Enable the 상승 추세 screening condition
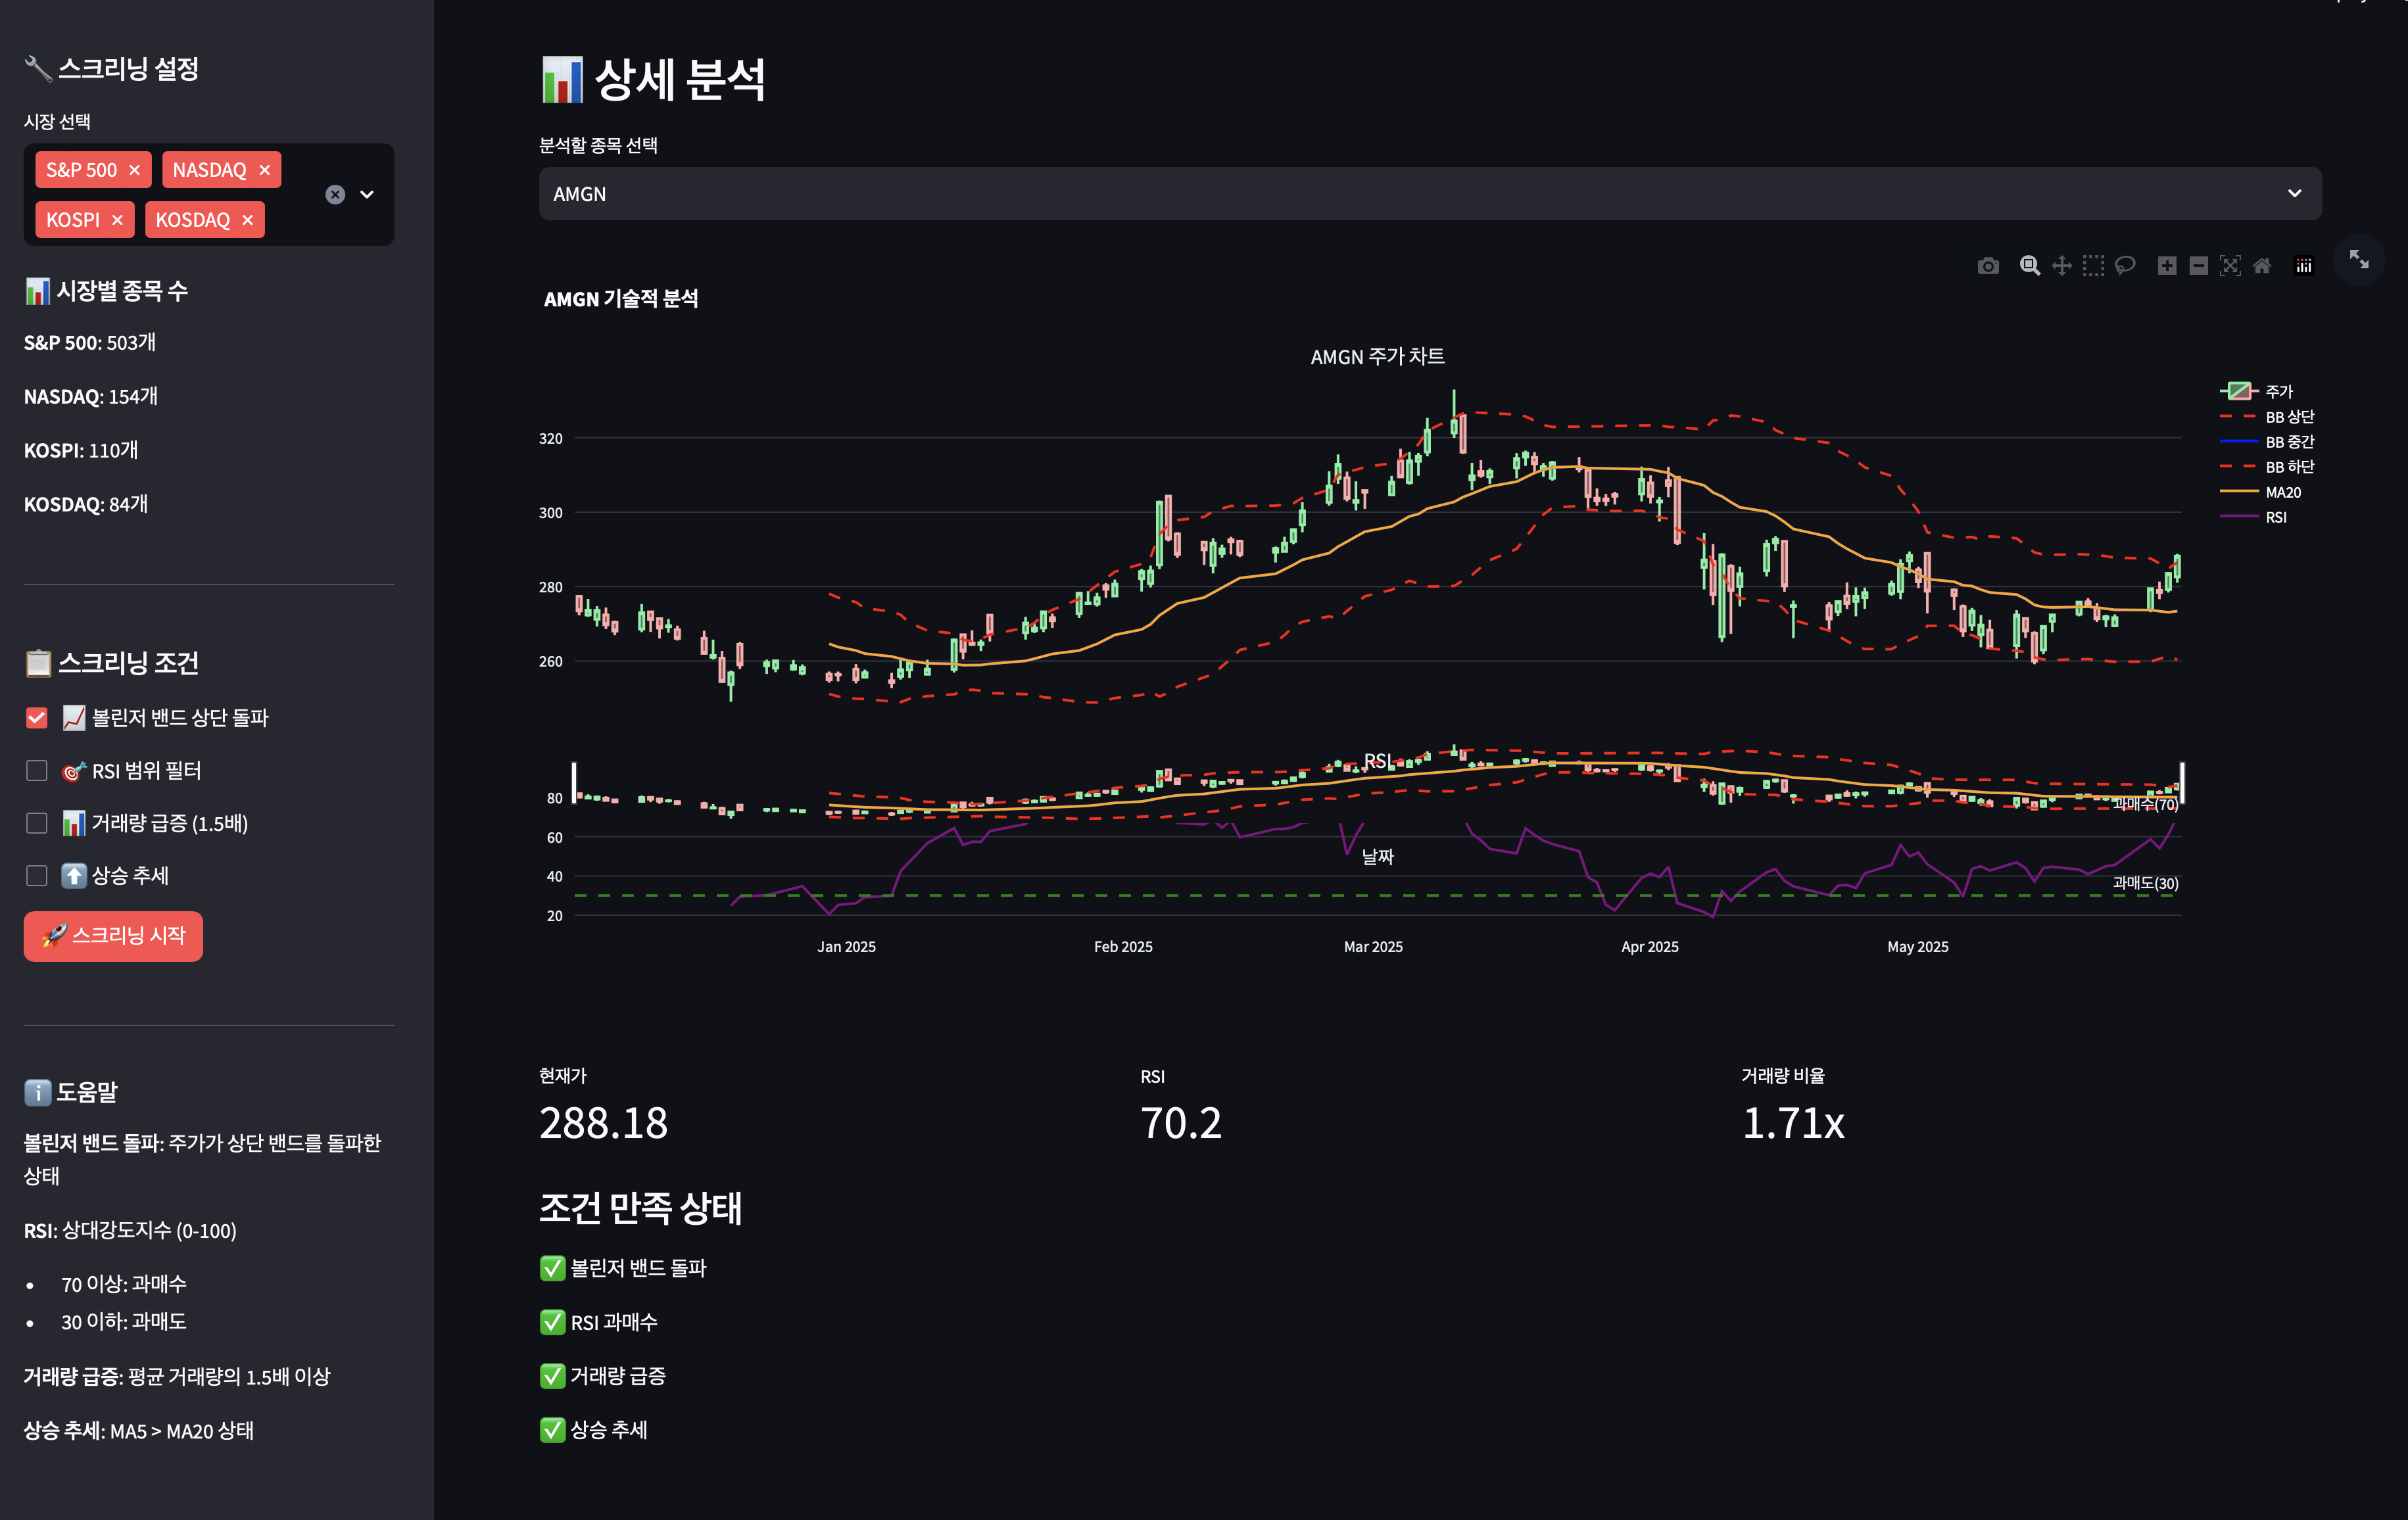This screenshot has width=2408, height=1520. tap(37, 875)
